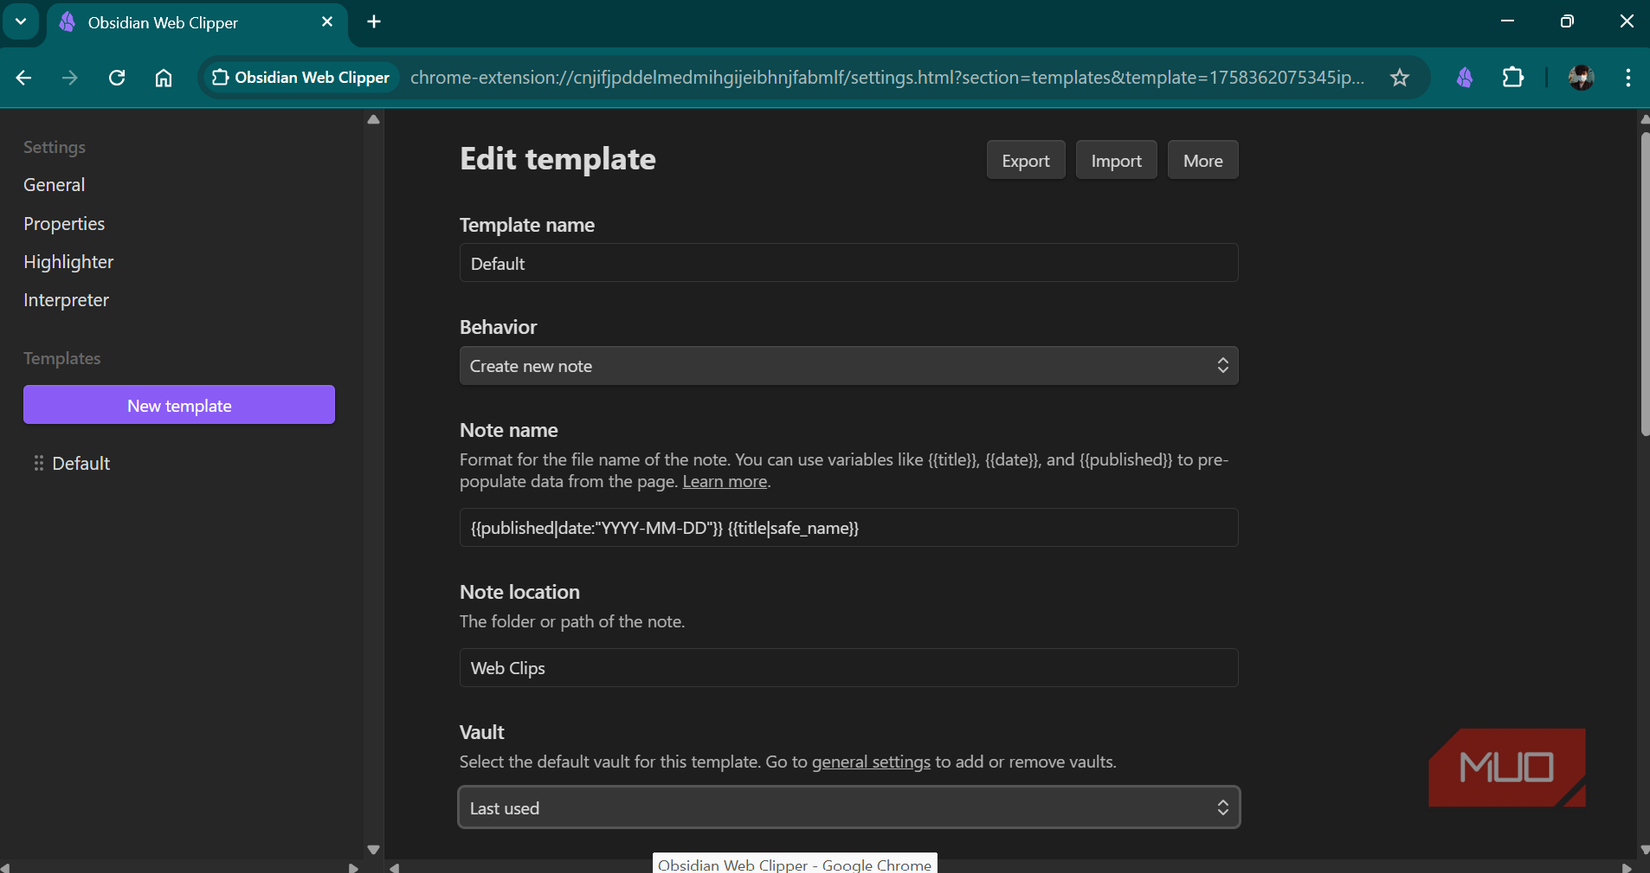Click the Obsidian Web Clipper site chip

click(300, 77)
